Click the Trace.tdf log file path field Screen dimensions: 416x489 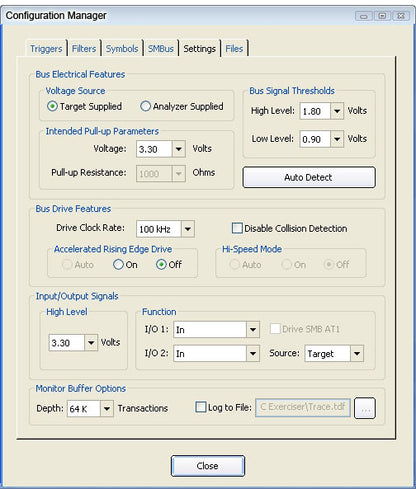pyautogui.click(x=303, y=407)
